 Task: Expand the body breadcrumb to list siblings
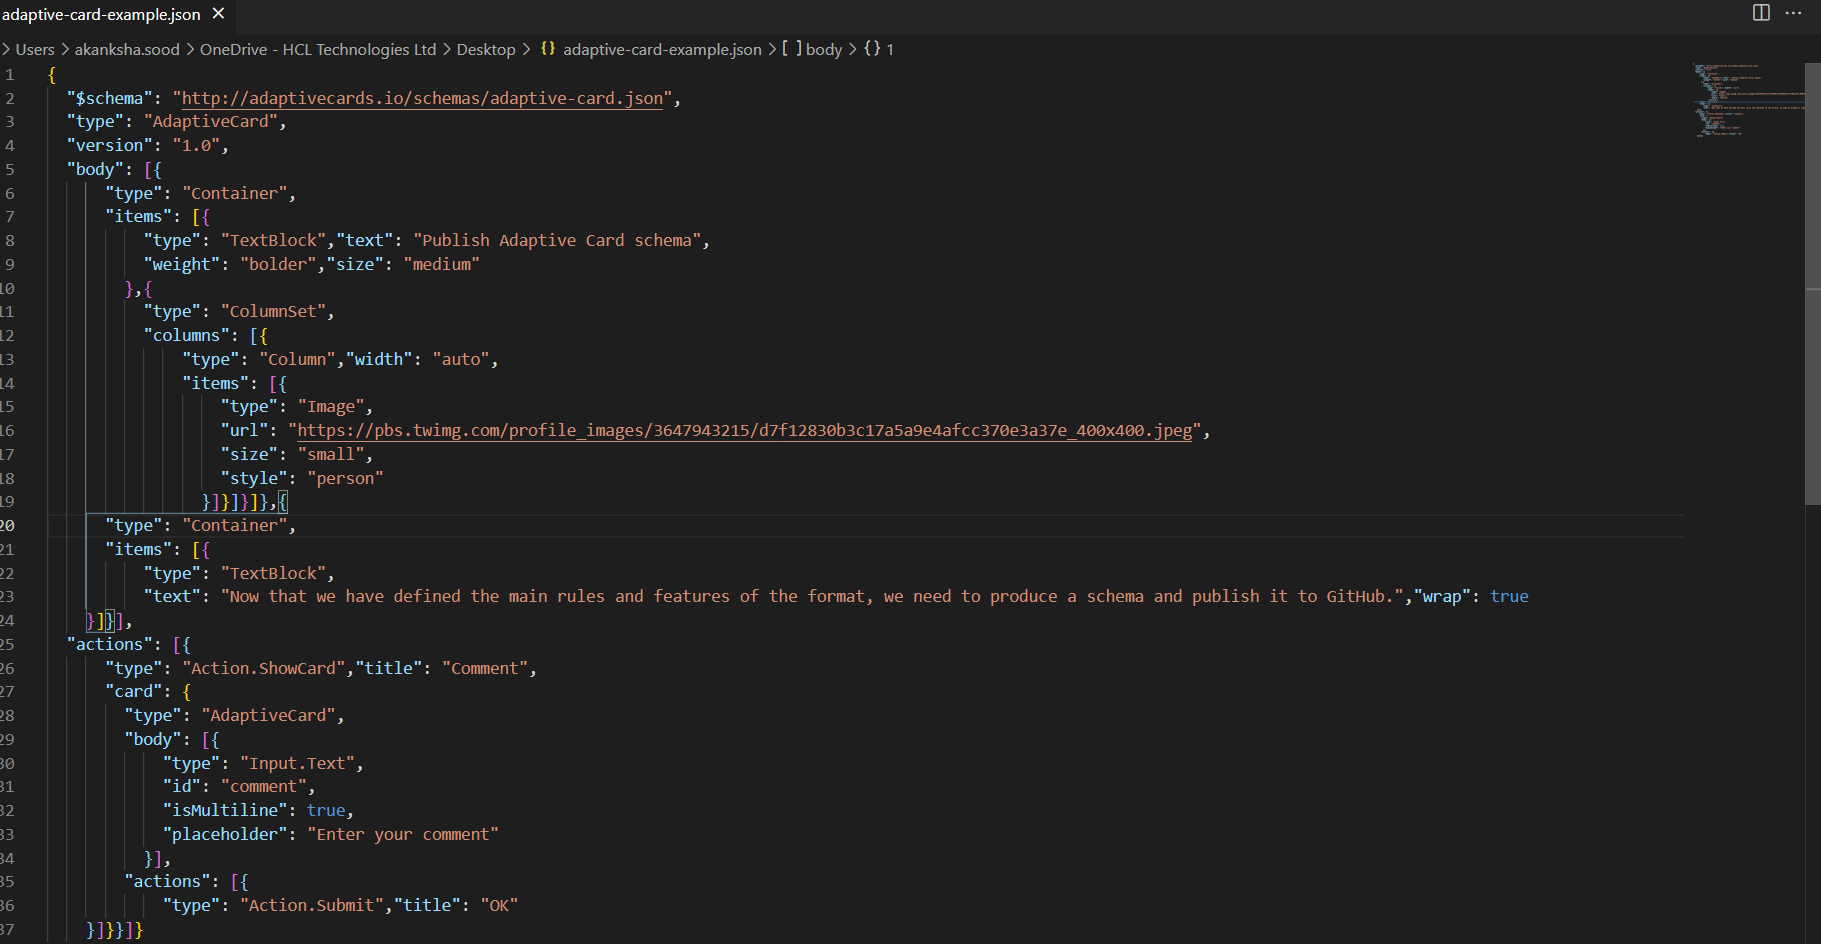[x=823, y=48]
